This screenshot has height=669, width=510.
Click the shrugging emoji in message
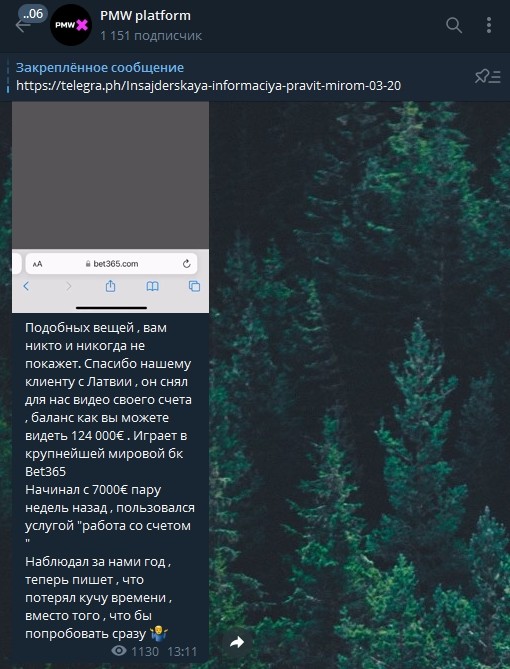click(x=159, y=633)
